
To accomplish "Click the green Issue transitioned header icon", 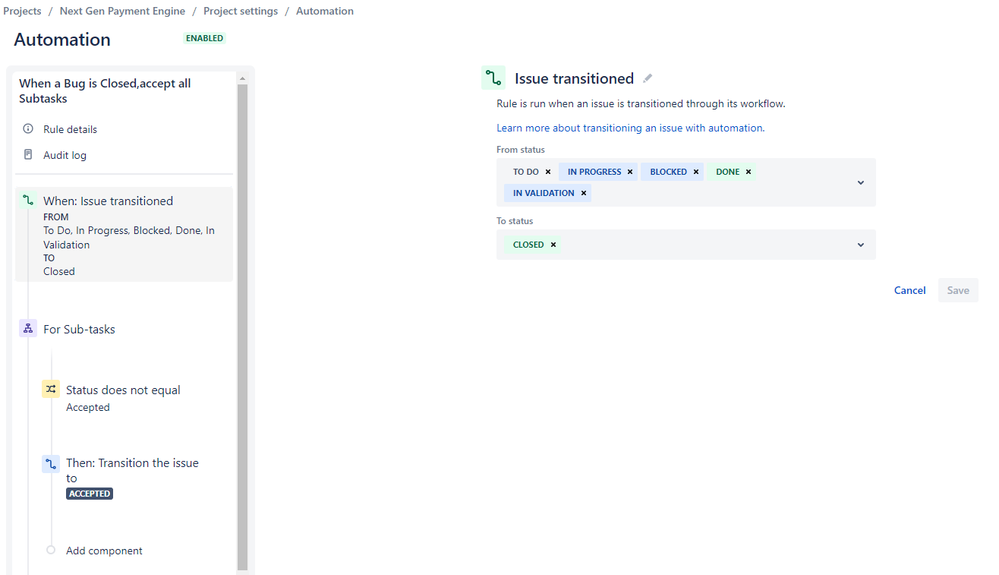I will coord(493,78).
